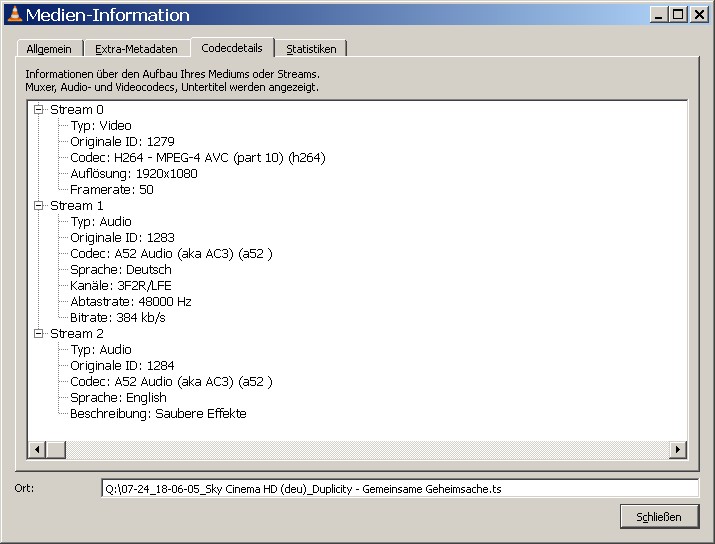This screenshot has height=544, width=715.
Task: Select 'Abtastrate: 48000 Hz' row
Action: point(131,302)
